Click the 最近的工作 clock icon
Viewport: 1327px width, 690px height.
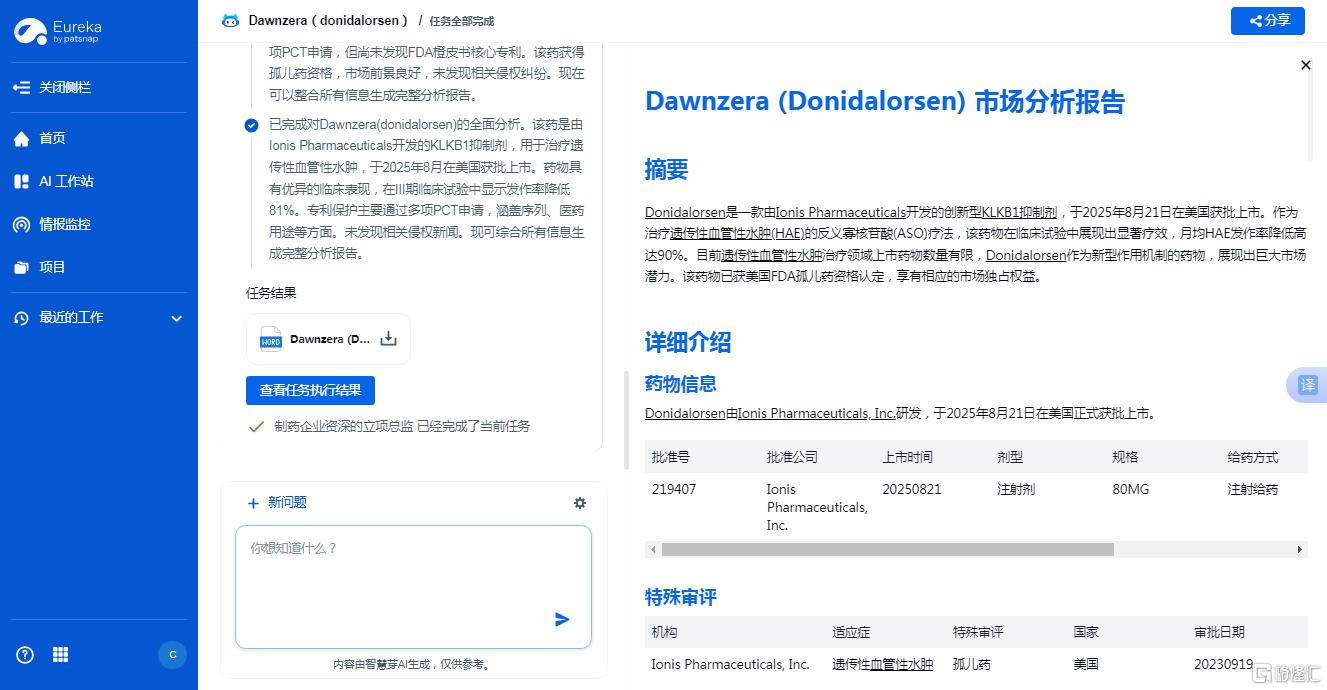(x=21, y=318)
